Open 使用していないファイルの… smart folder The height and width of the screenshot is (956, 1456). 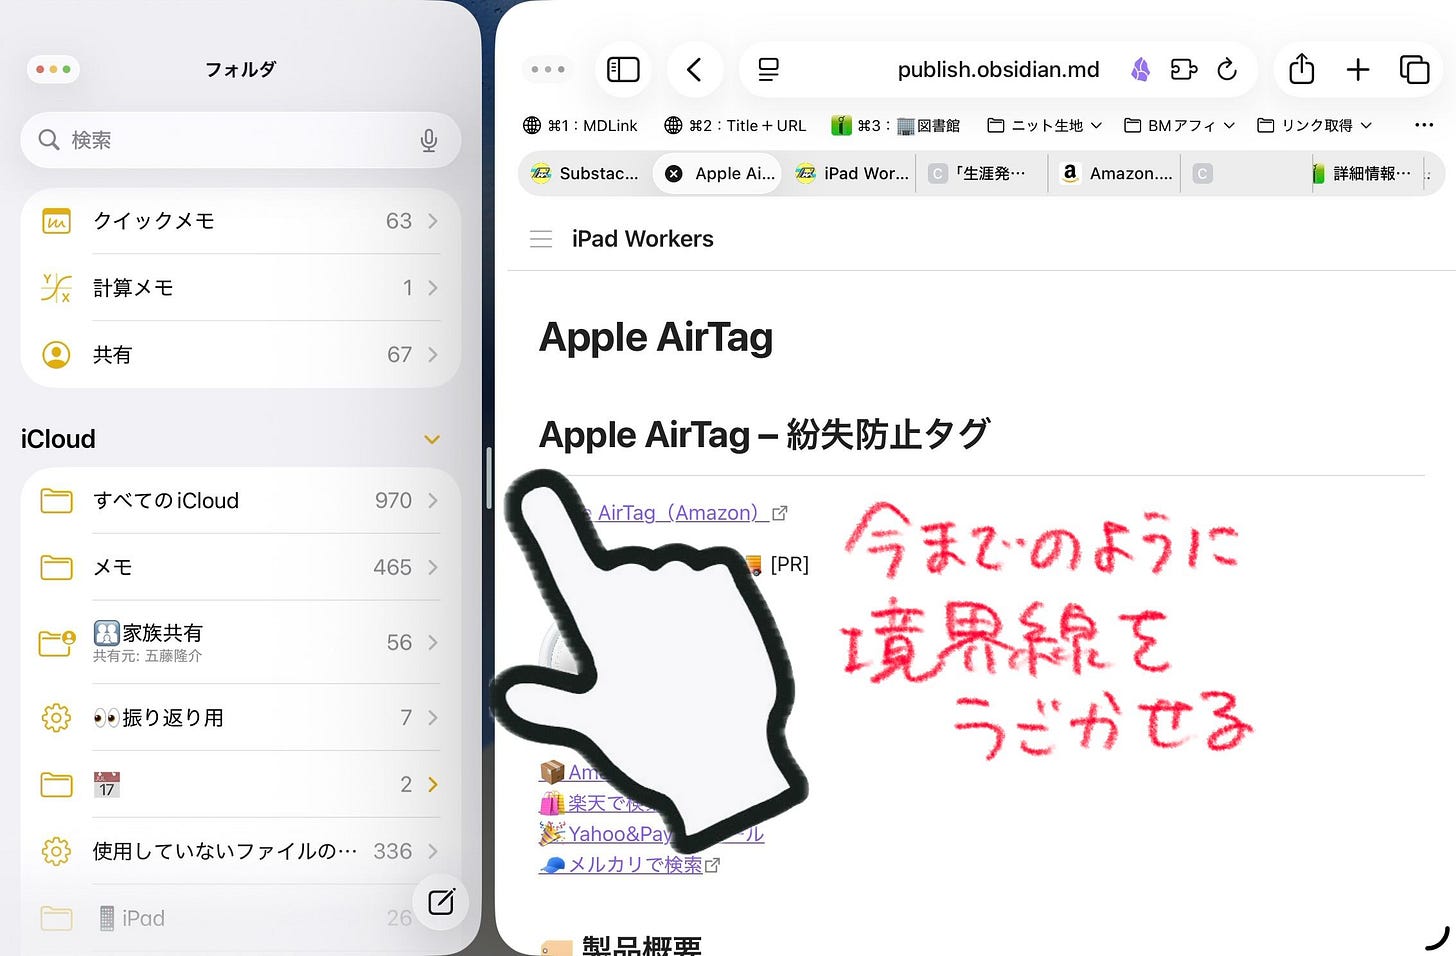[240, 851]
